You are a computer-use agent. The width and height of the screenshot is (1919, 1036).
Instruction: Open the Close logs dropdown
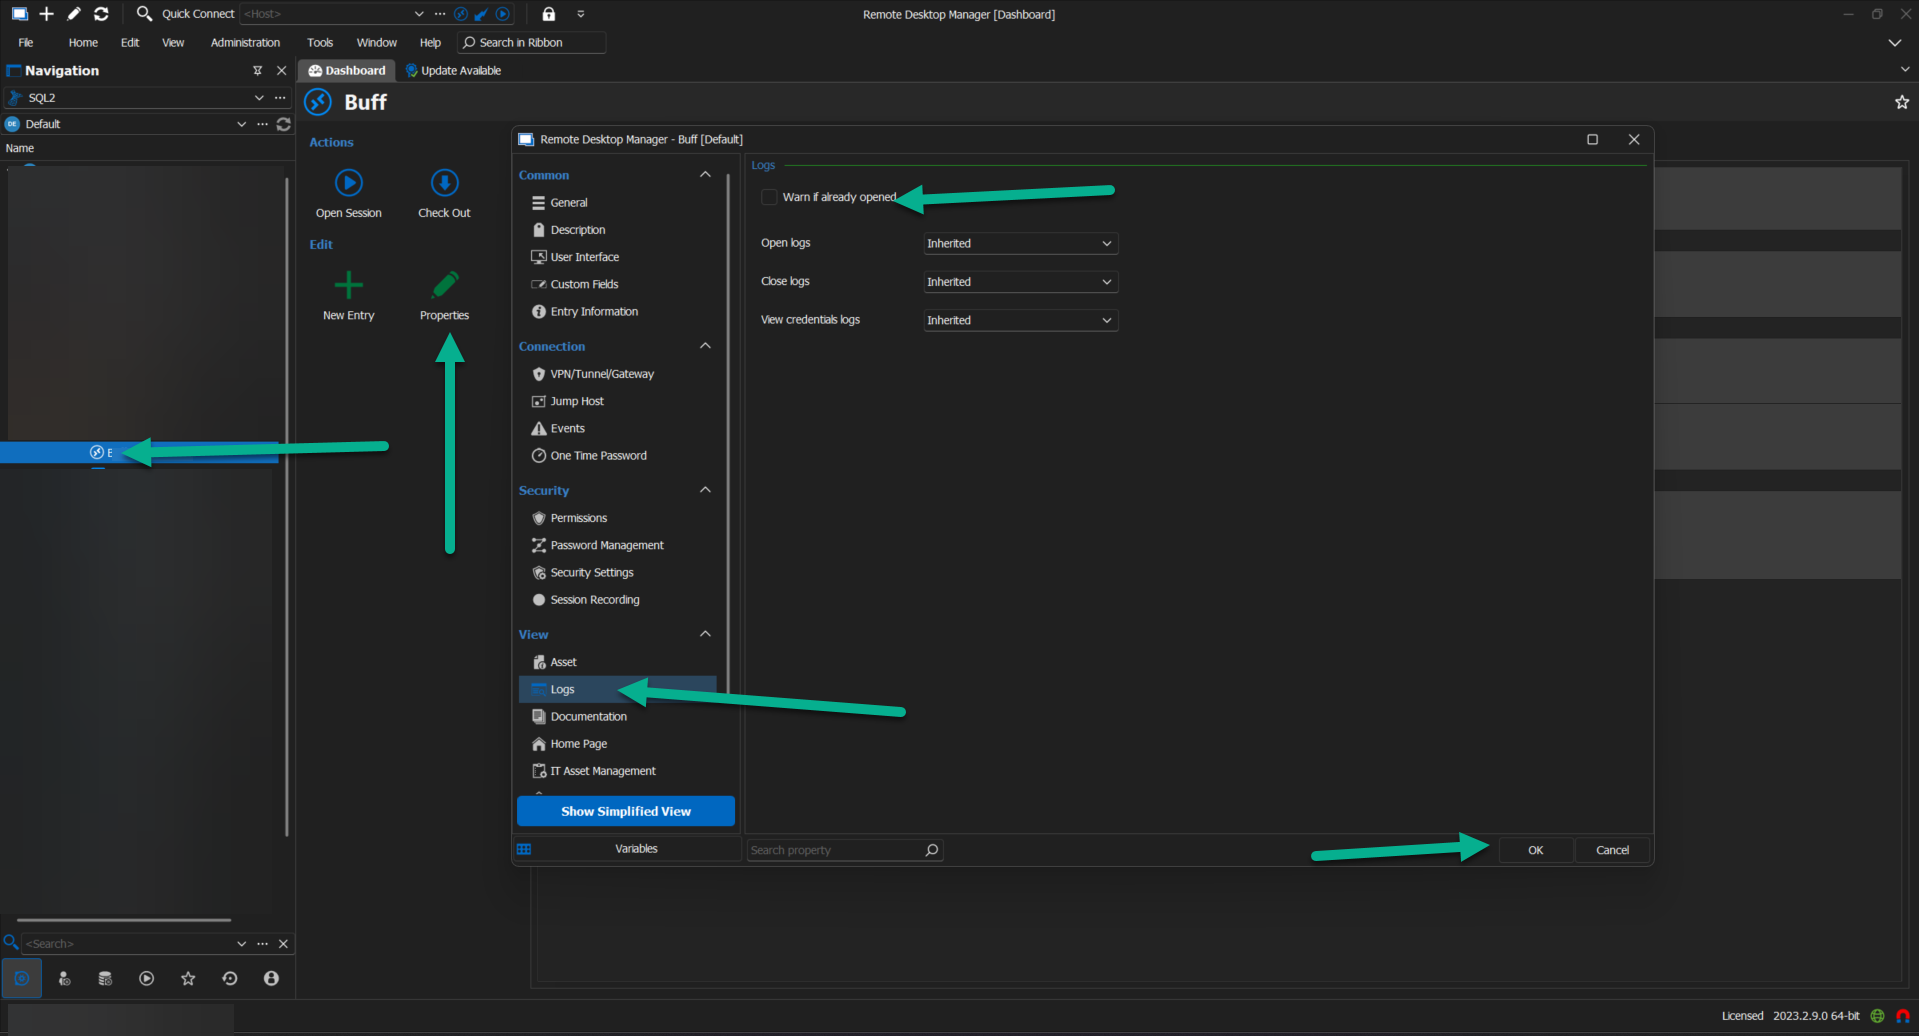[1020, 282]
